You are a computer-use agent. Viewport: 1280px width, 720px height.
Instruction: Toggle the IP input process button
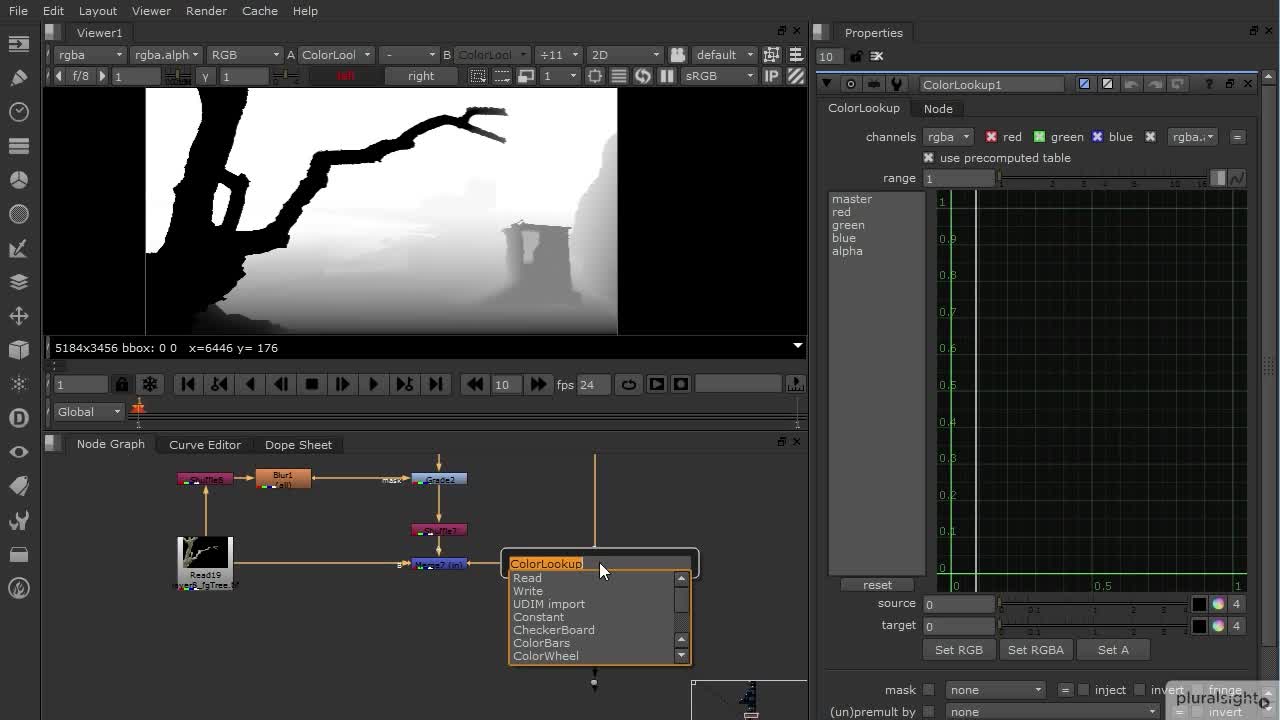[x=771, y=76]
